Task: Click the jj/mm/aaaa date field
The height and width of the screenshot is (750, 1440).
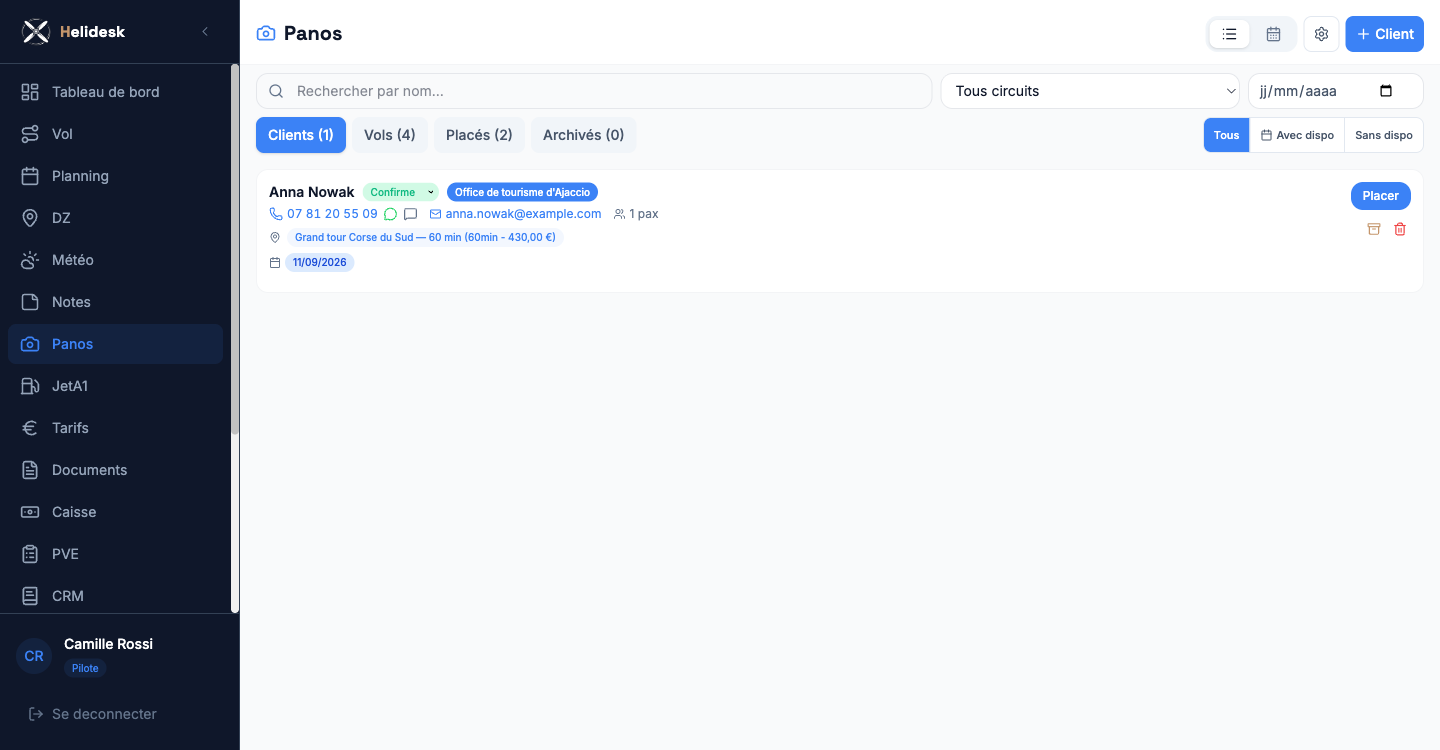Action: click(1336, 91)
